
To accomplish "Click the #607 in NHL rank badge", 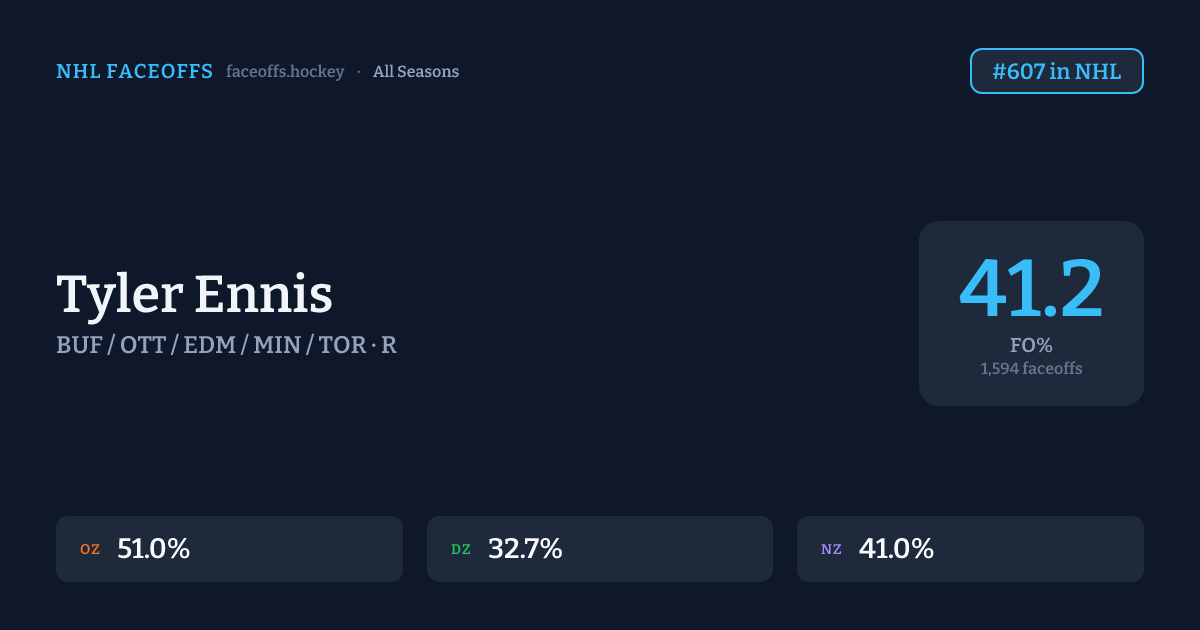I will [1056, 71].
